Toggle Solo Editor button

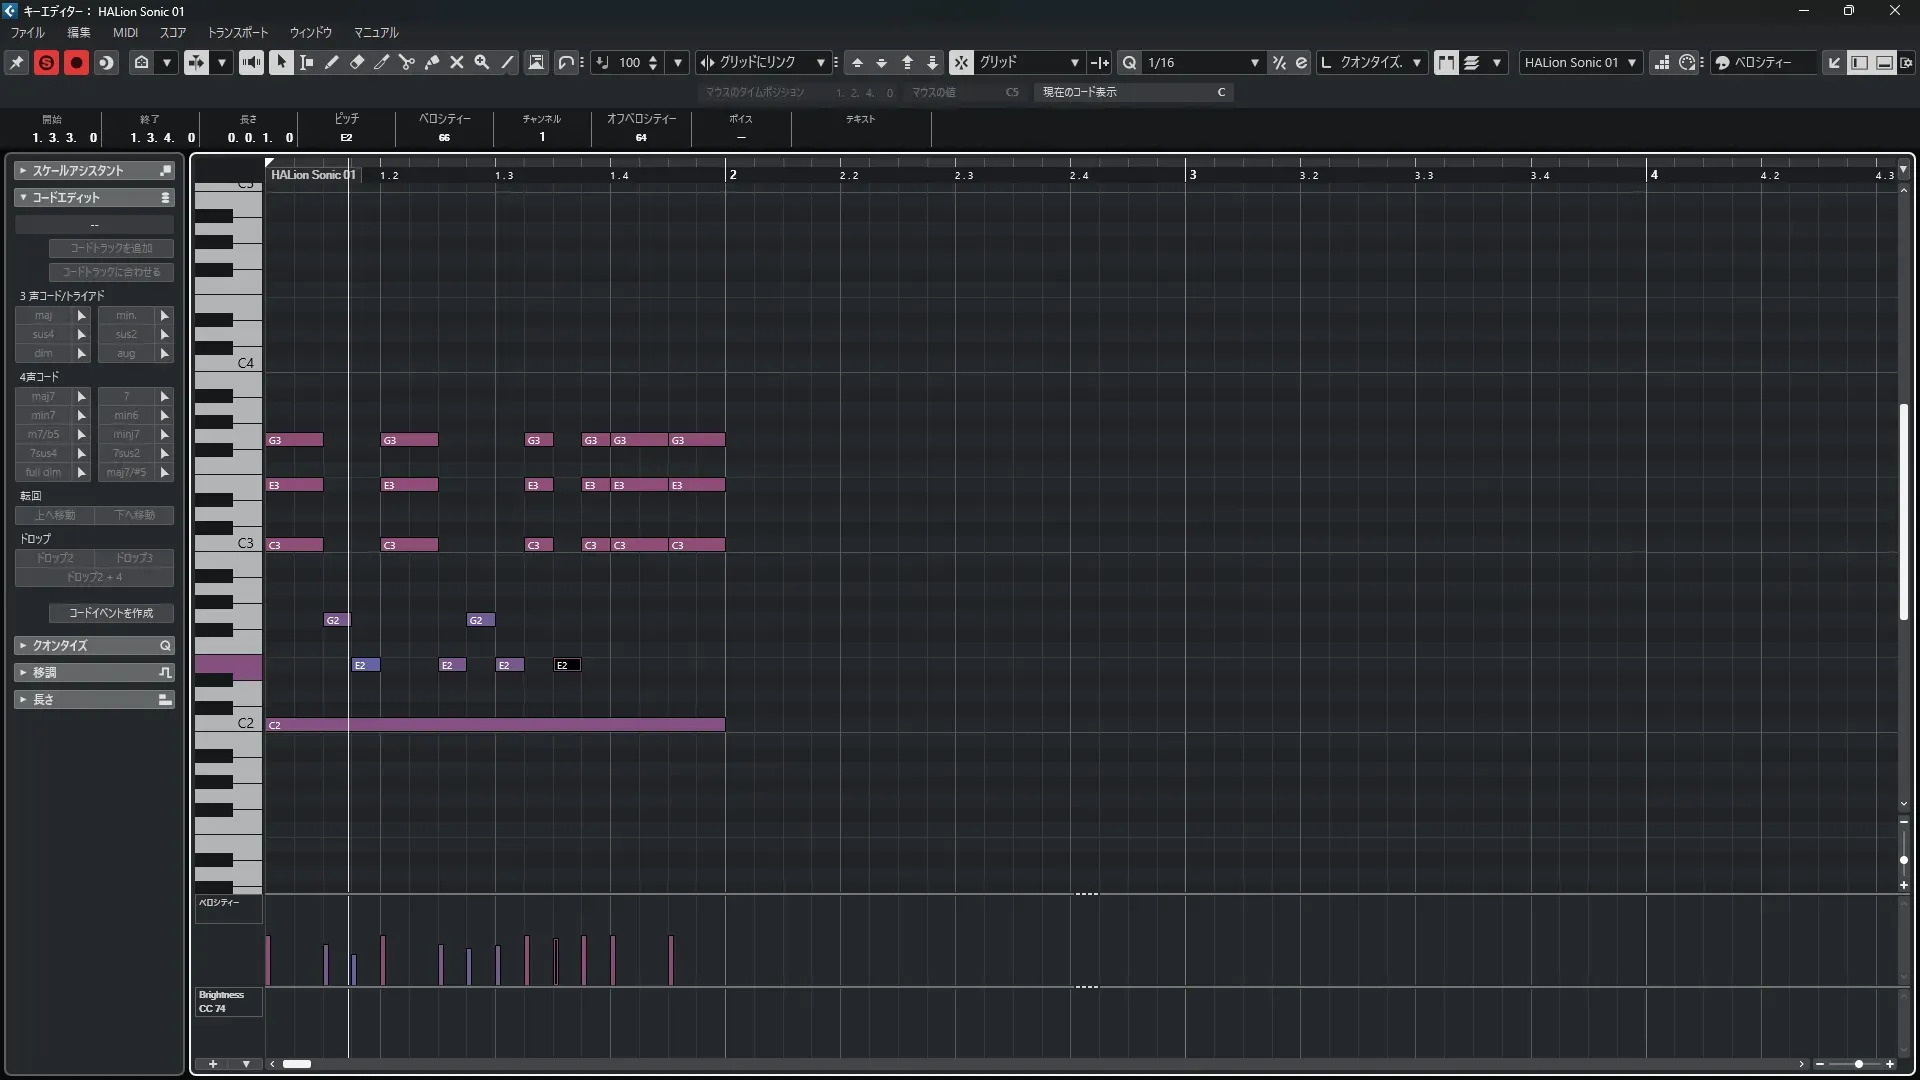click(x=46, y=62)
